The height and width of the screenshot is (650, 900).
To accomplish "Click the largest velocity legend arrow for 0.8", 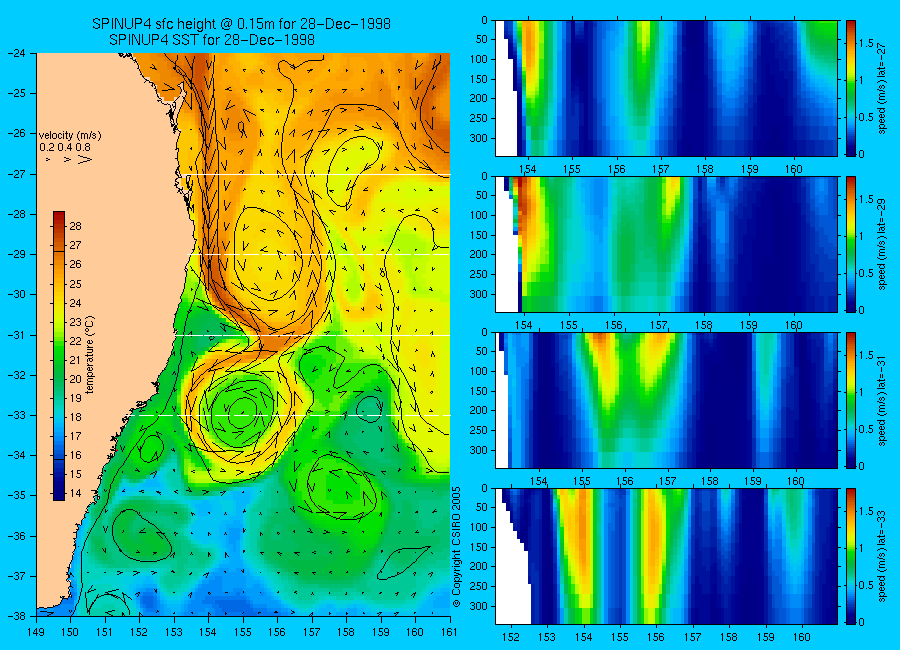I will tap(84, 159).
